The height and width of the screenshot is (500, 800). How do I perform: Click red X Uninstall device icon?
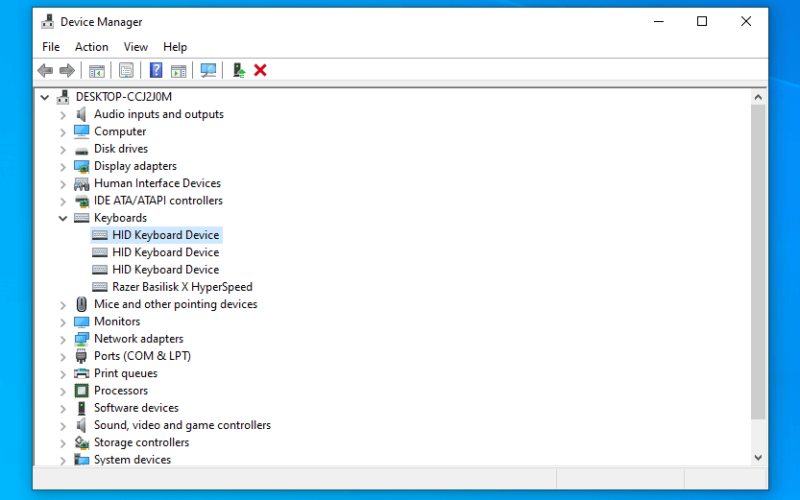point(260,70)
